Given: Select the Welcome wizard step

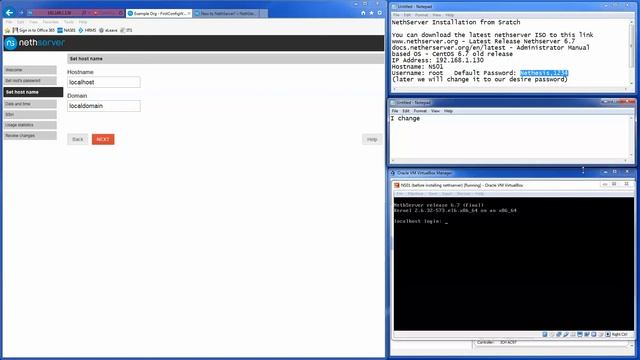Looking at the screenshot, I should [x=30, y=70].
